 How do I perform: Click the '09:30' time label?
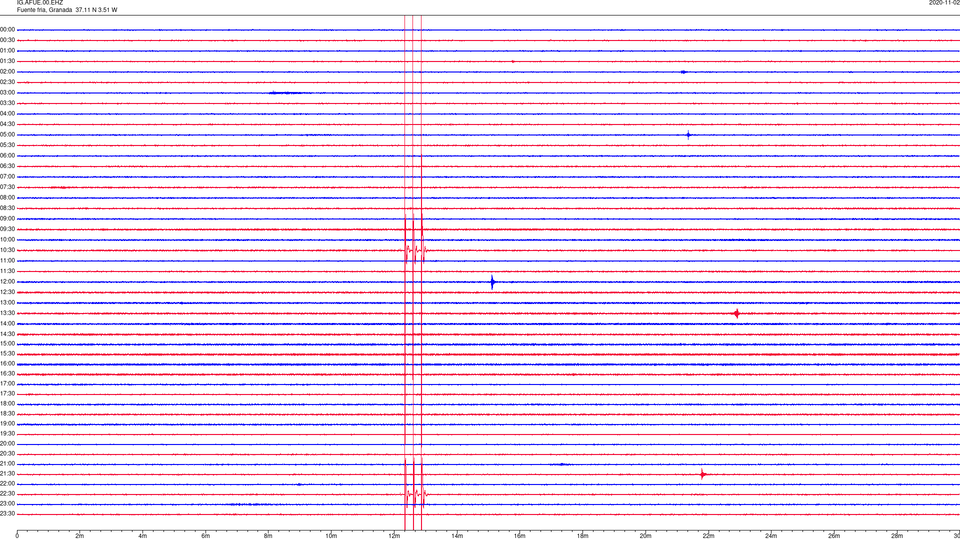[7, 228]
